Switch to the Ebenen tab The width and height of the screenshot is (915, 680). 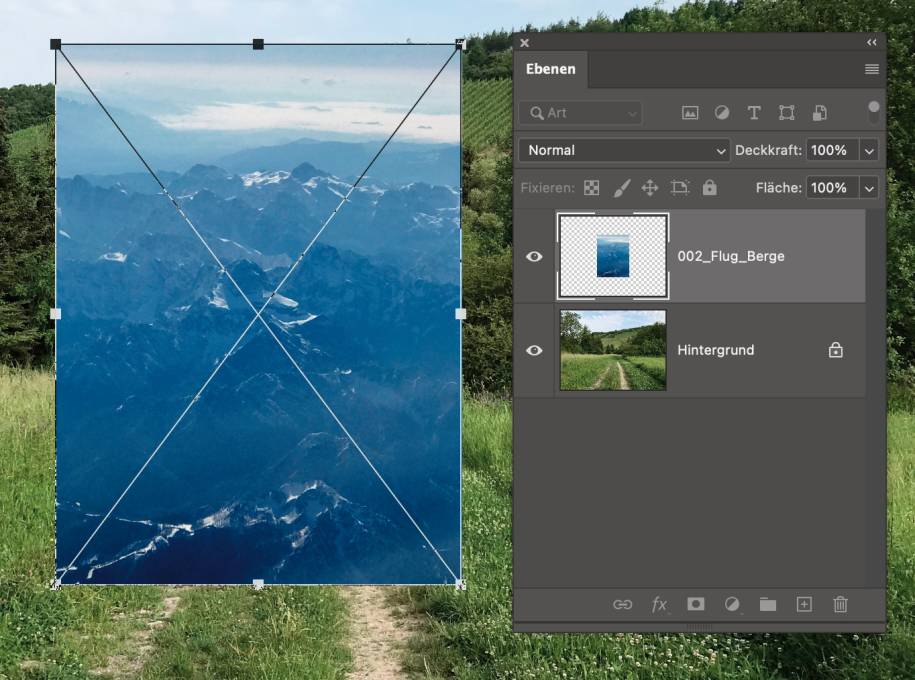pos(550,69)
